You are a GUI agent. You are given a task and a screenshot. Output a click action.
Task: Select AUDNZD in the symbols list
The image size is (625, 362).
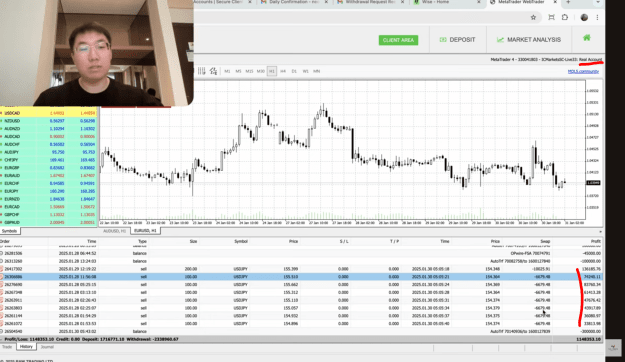(48, 129)
